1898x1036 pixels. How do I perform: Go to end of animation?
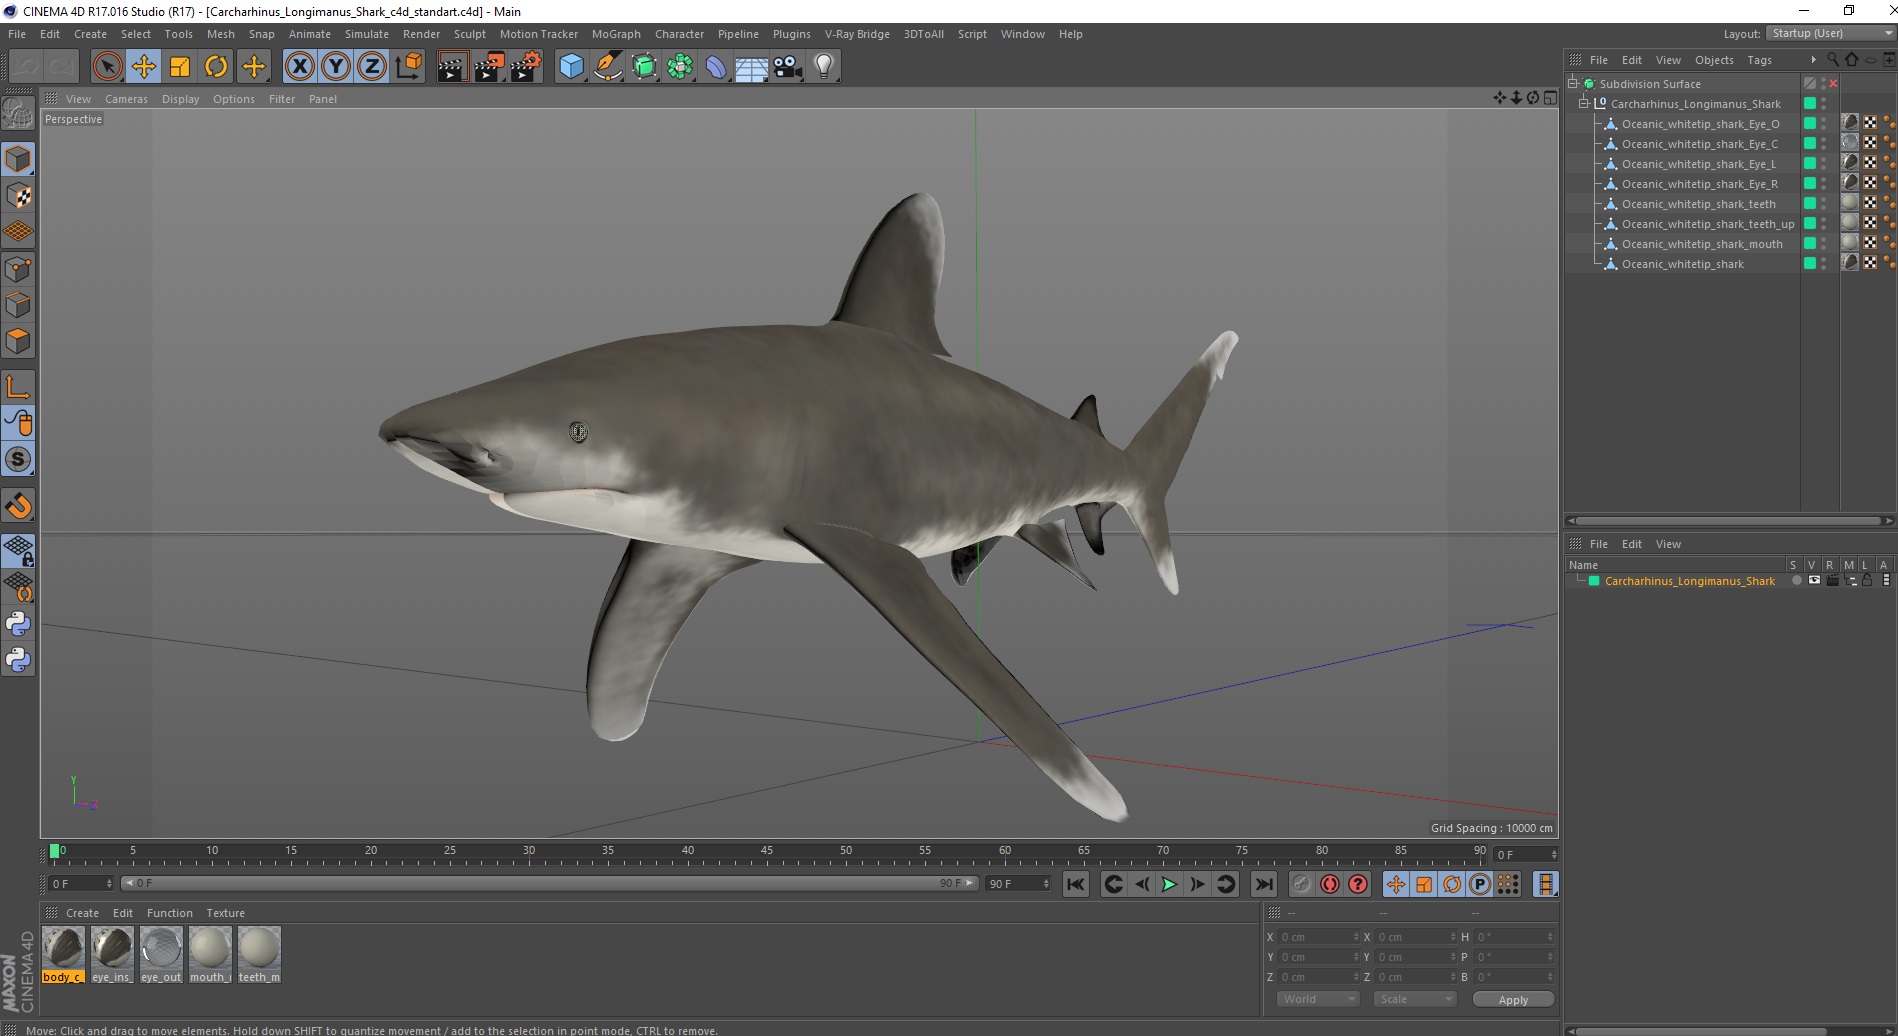point(1264,884)
